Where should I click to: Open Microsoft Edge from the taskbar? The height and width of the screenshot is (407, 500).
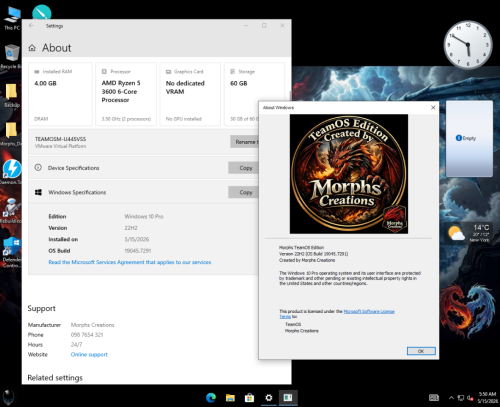point(211,398)
